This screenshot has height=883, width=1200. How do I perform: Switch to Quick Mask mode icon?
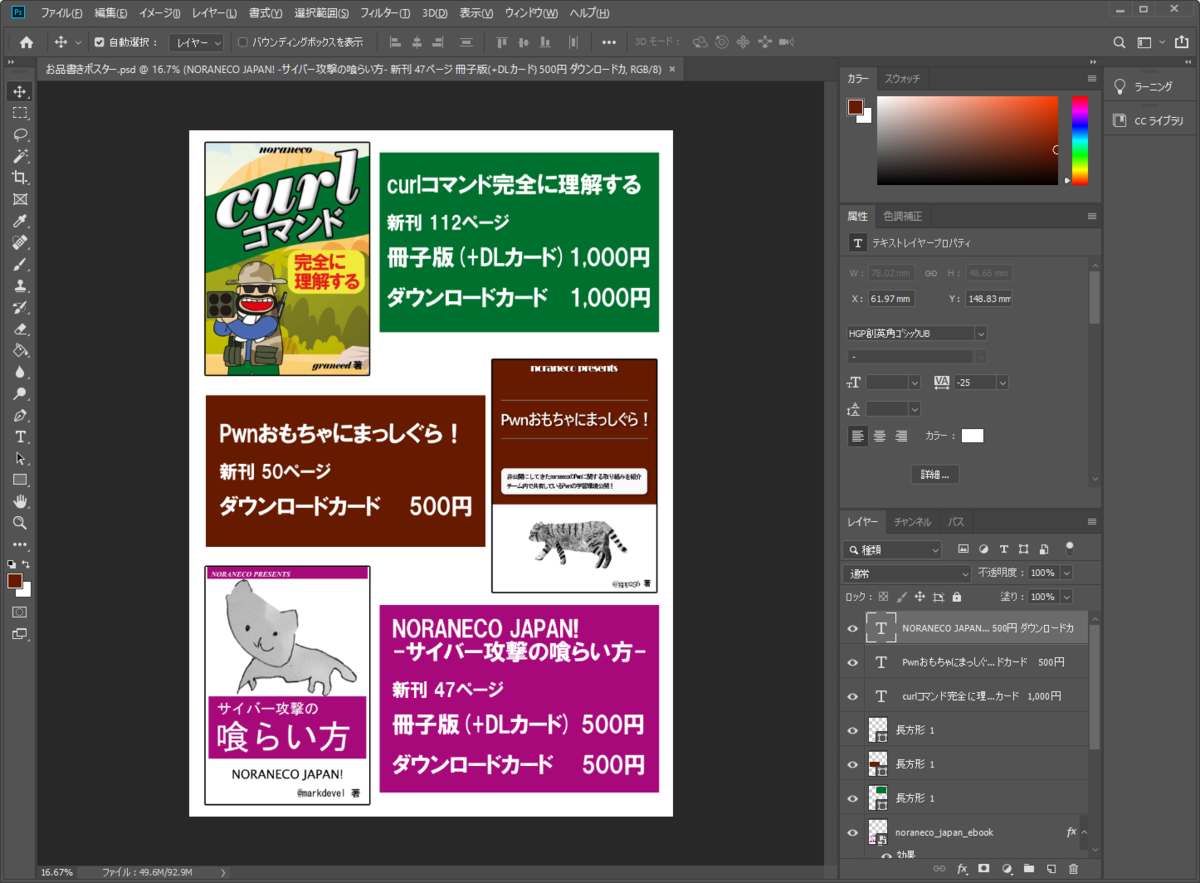click(20, 611)
